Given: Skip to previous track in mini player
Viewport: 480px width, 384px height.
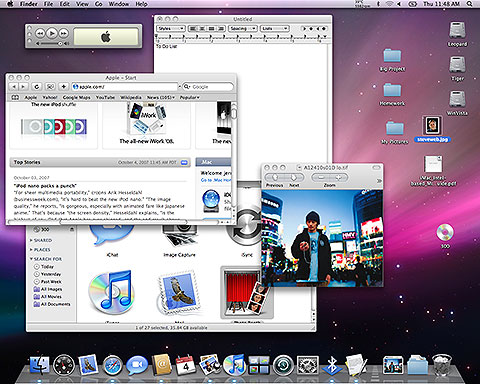Looking at the screenshot, I should click(x=40, y=33).
